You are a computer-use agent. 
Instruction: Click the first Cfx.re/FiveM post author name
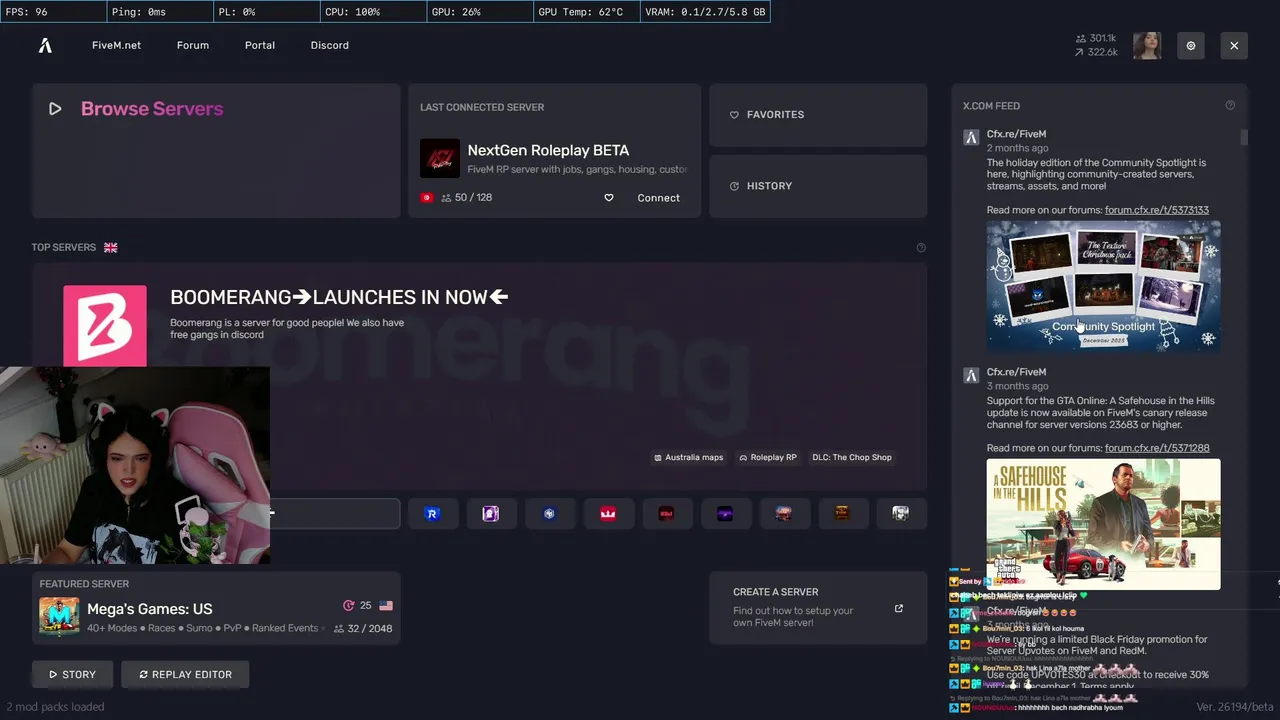[1016, 134]
